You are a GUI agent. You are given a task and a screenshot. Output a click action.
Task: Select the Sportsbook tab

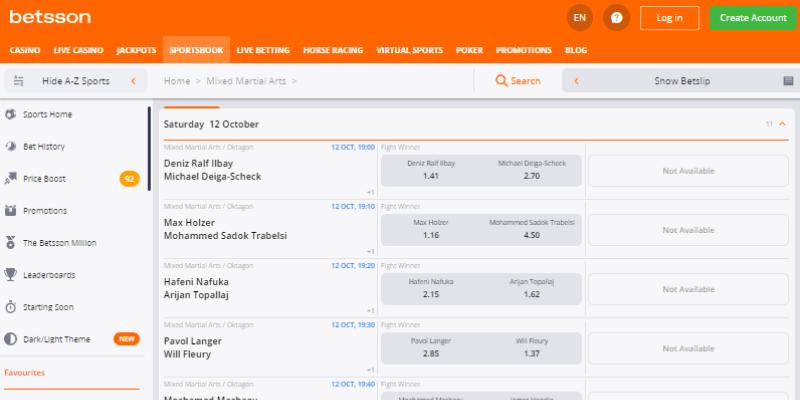196,50
